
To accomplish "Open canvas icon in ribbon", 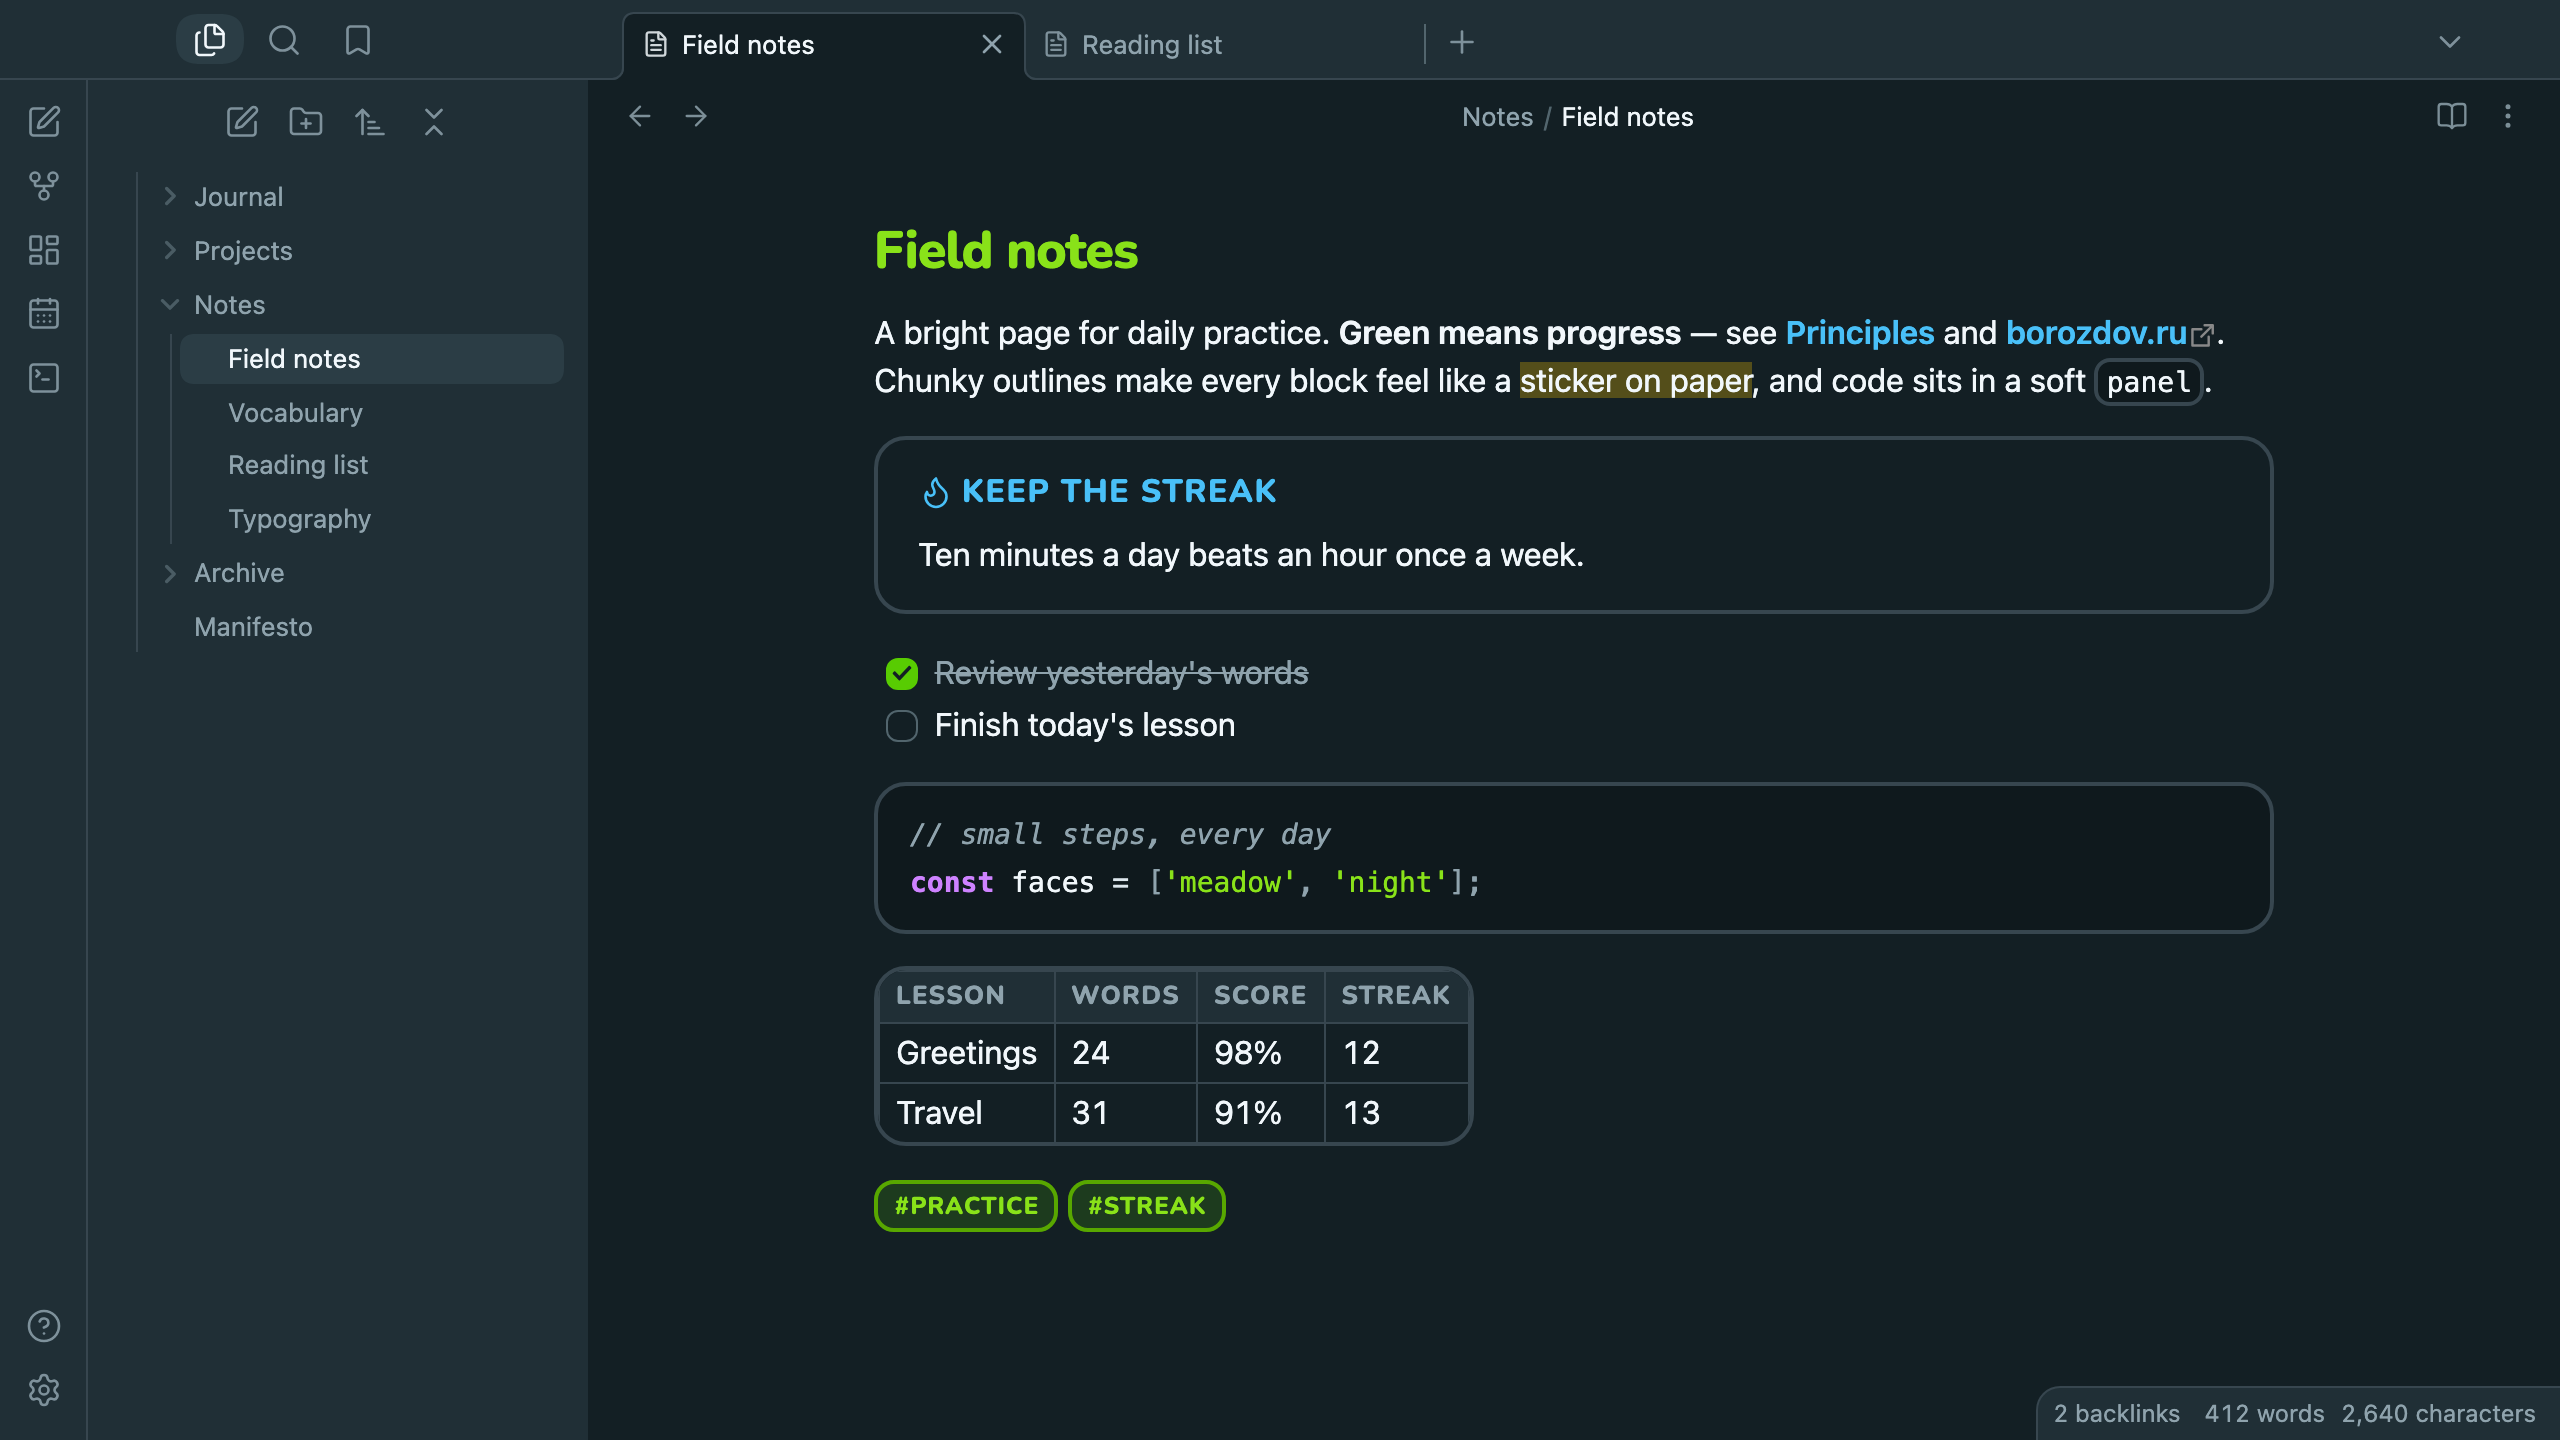I will click(44, 249).
